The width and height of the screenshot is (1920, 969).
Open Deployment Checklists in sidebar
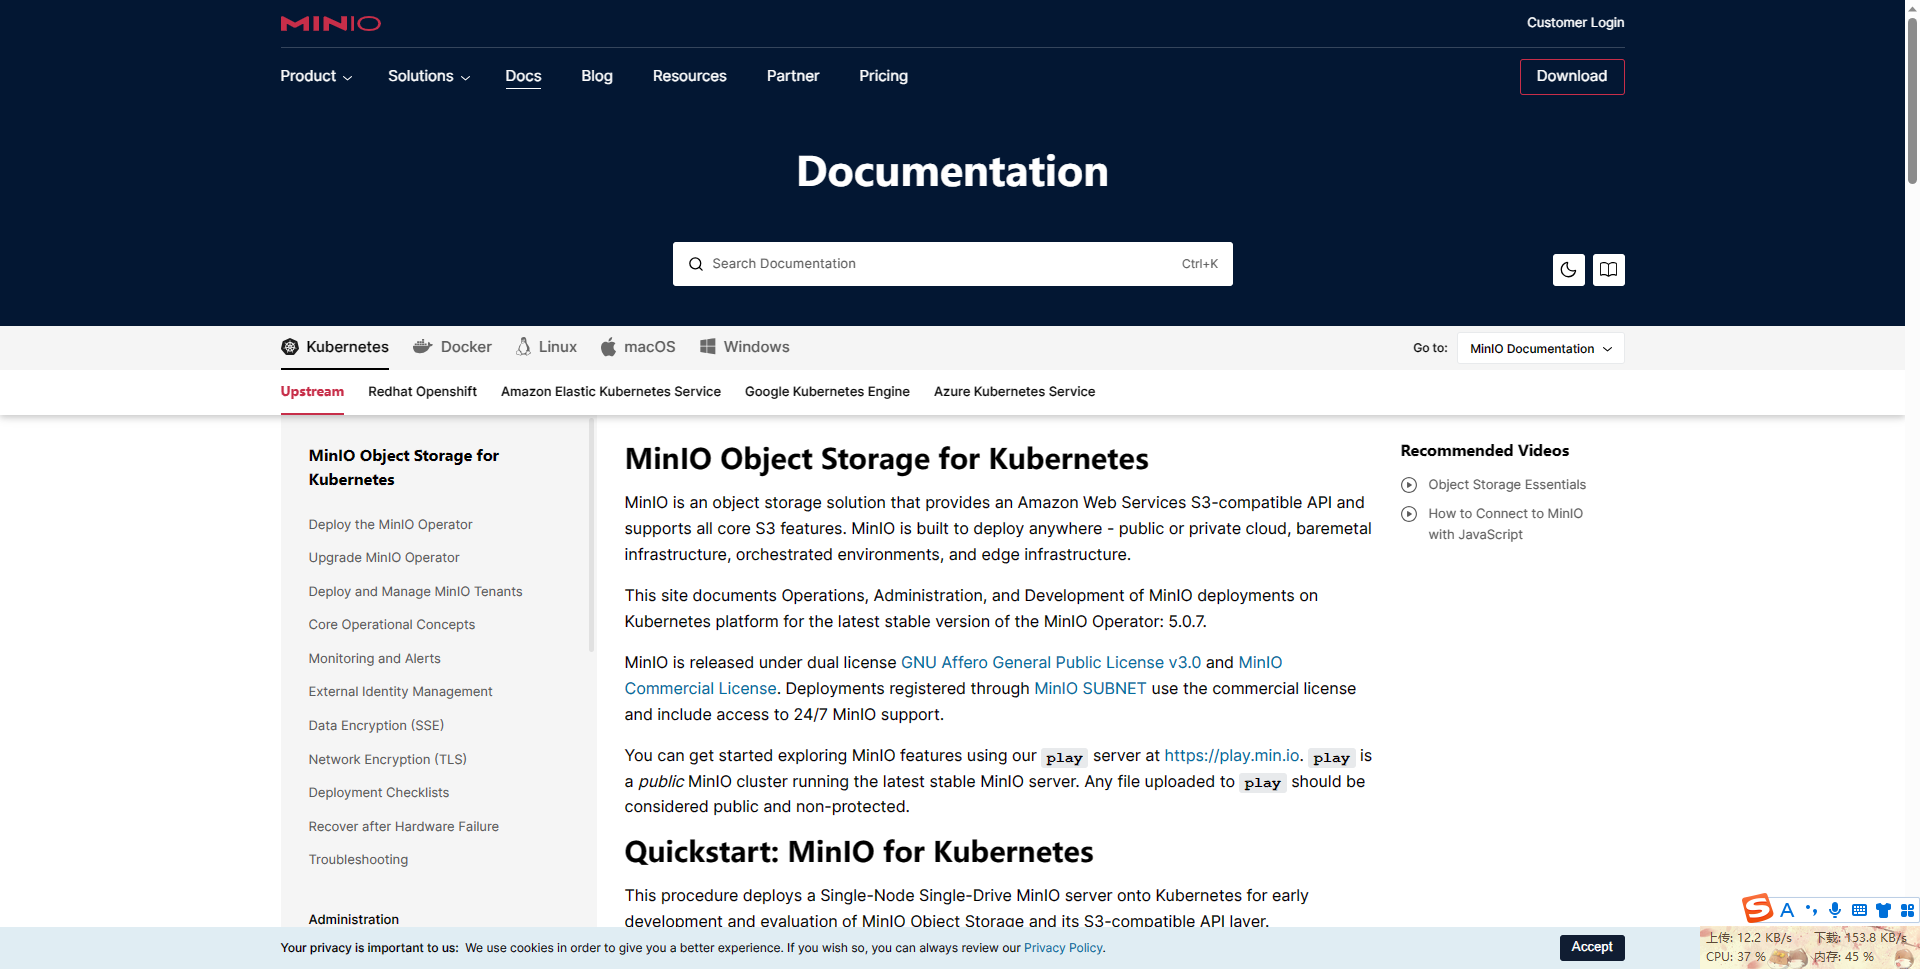coord(379,792)
